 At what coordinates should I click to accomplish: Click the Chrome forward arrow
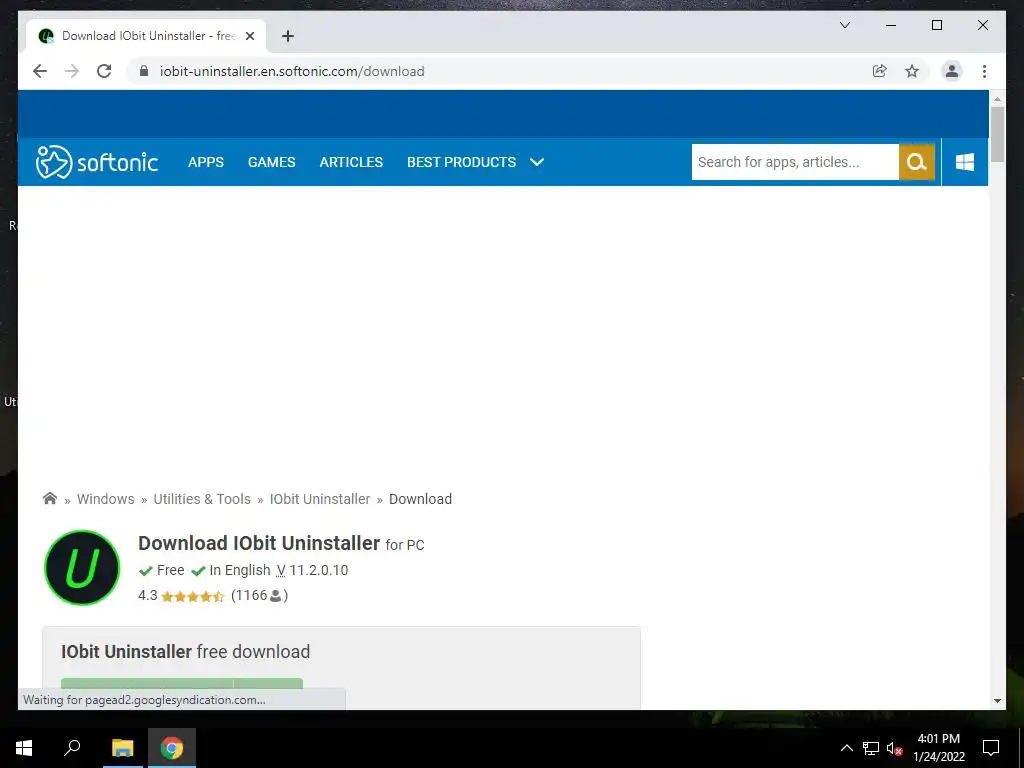(72, 71)
